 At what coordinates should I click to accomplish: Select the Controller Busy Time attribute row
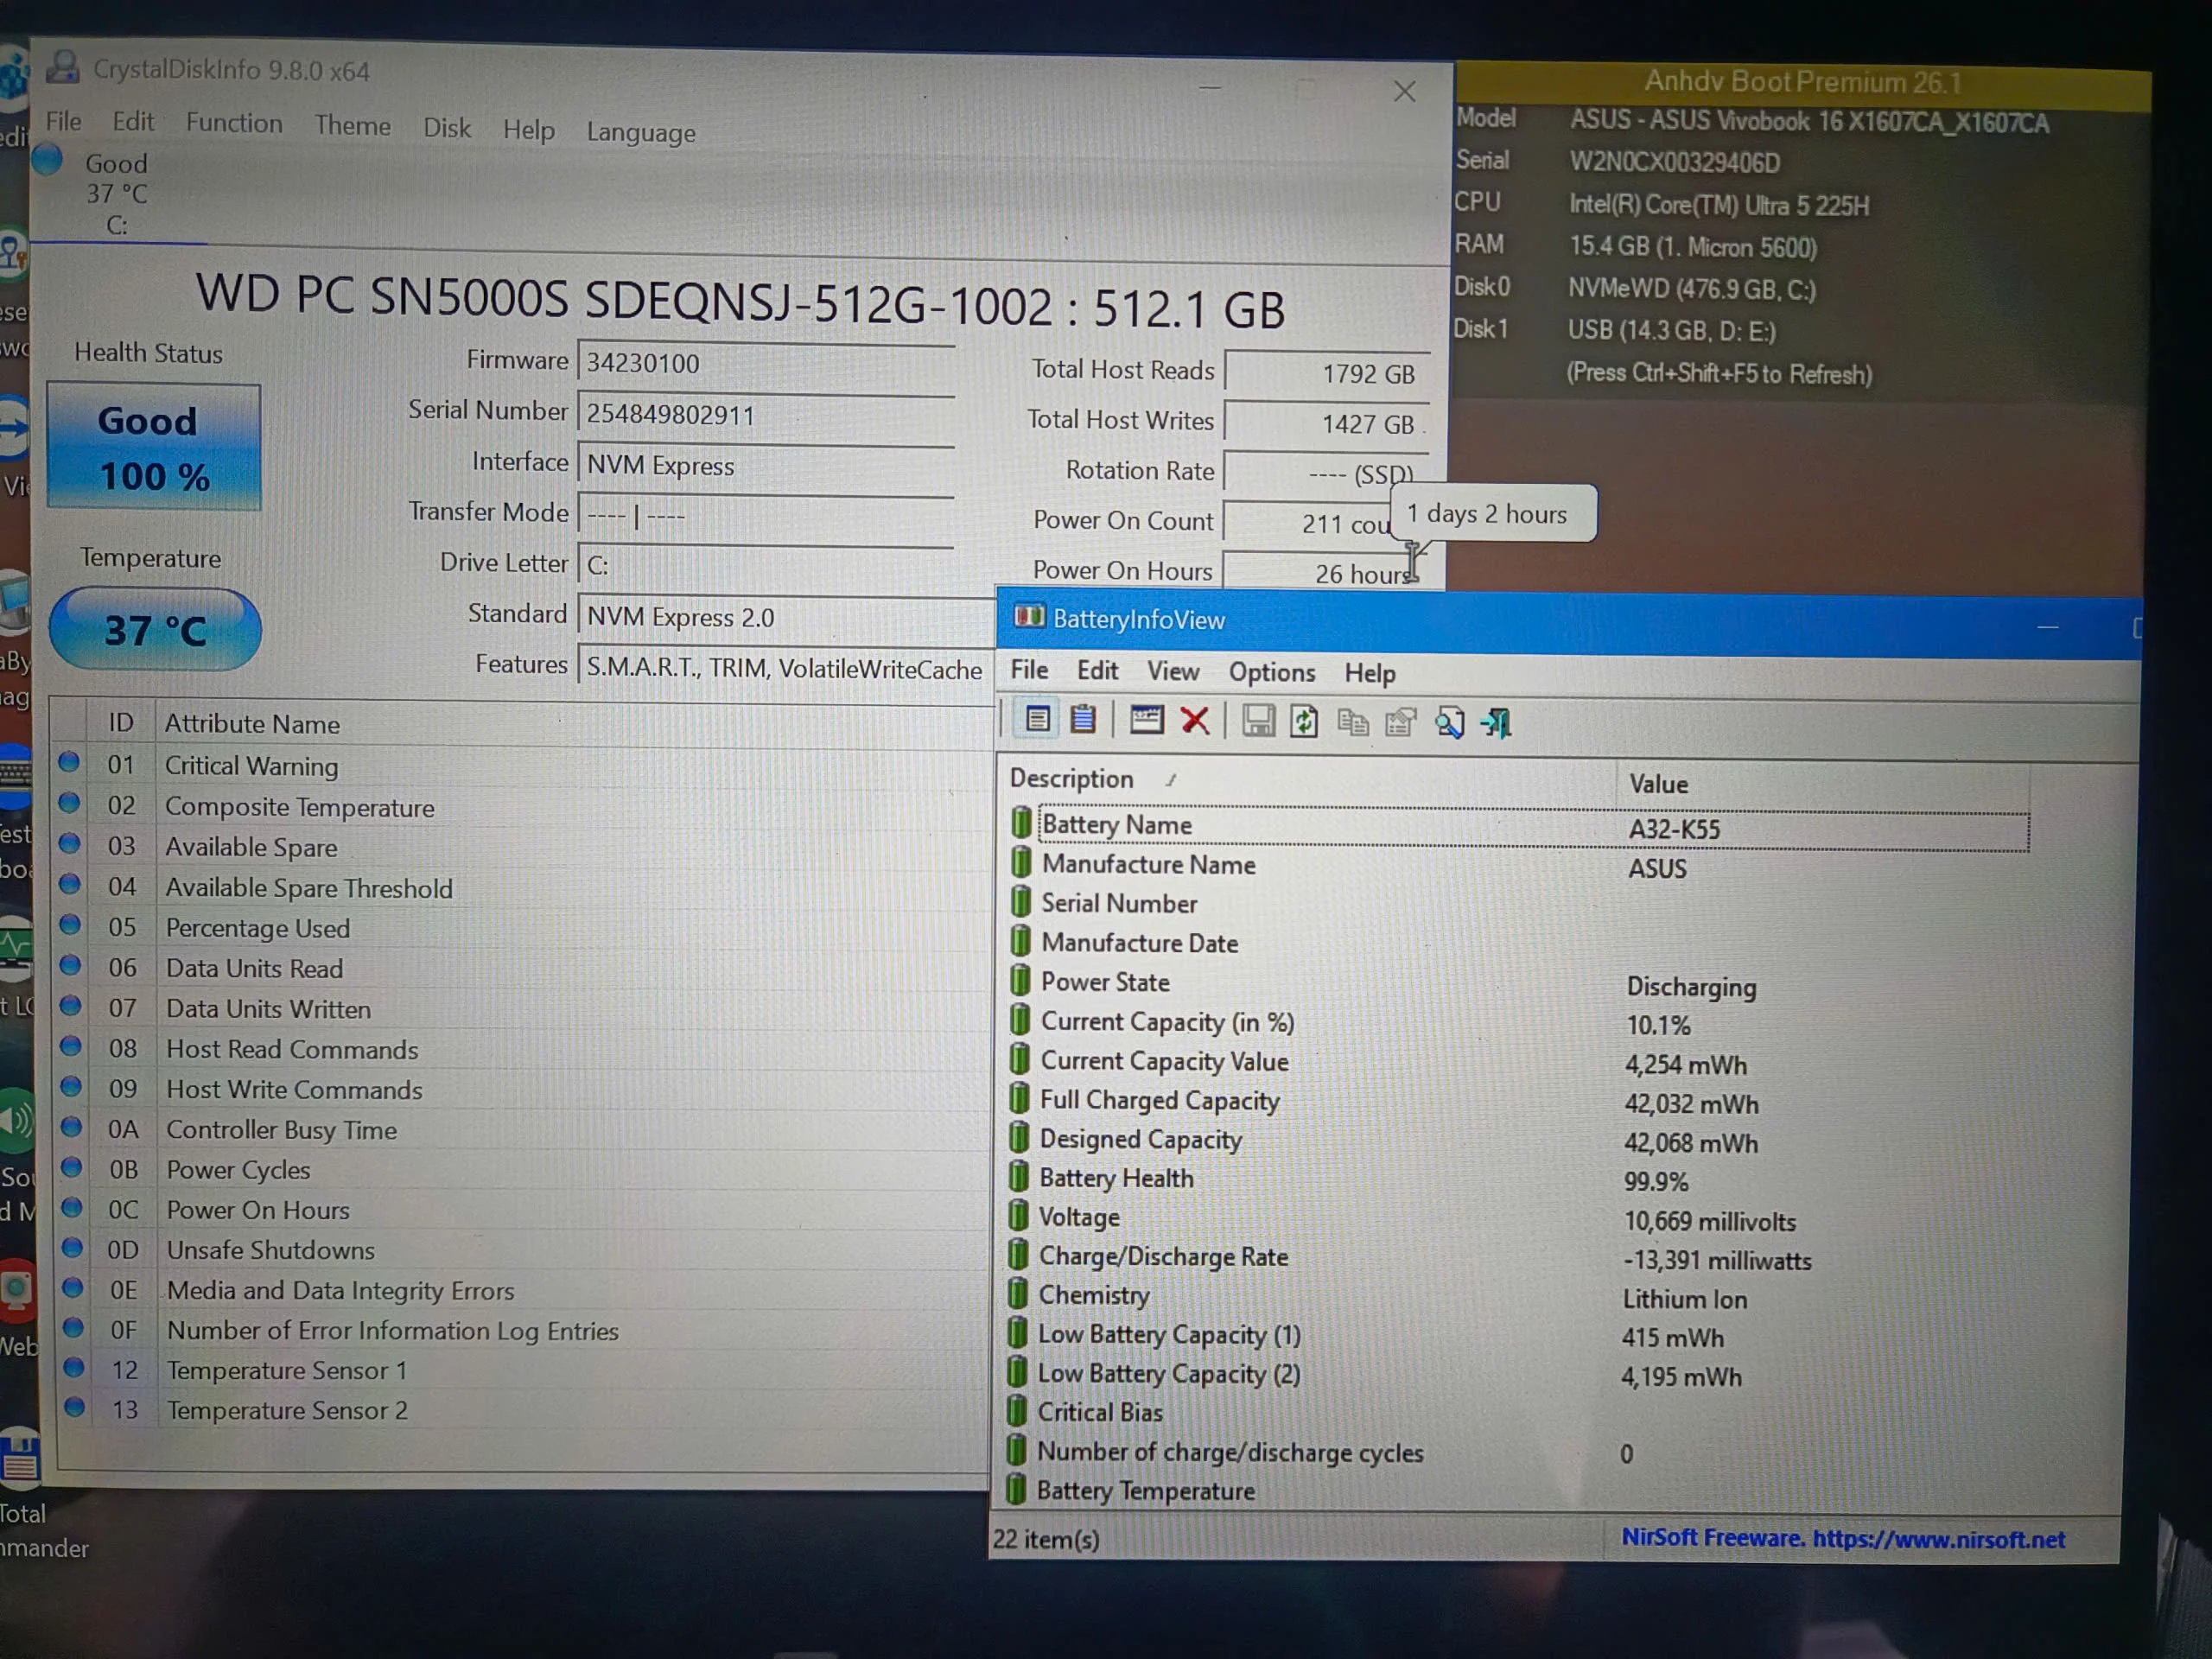click(x=522, y=1129)
